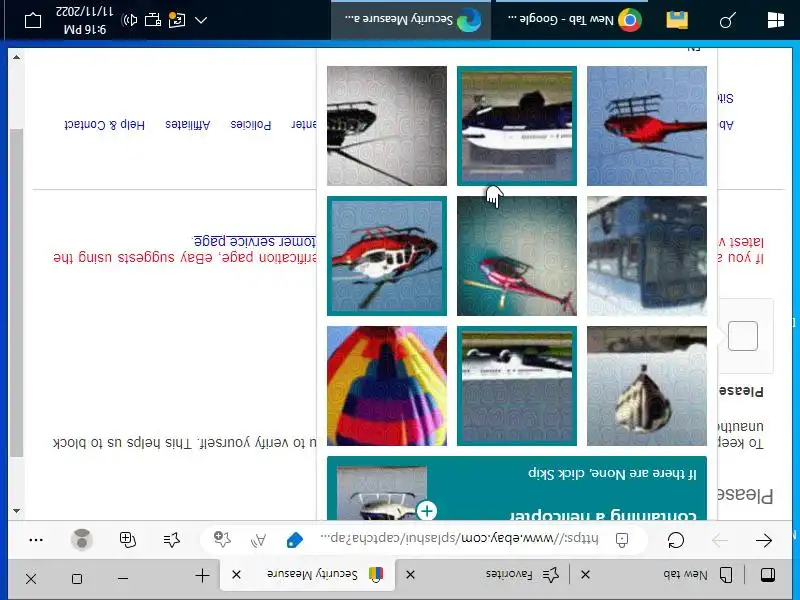Open the notification center icon
This screenshot has width=800, height=600.
coord(33,20)
